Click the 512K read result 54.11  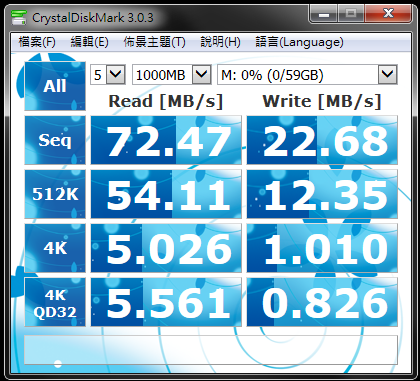click(x=166, y=194)
